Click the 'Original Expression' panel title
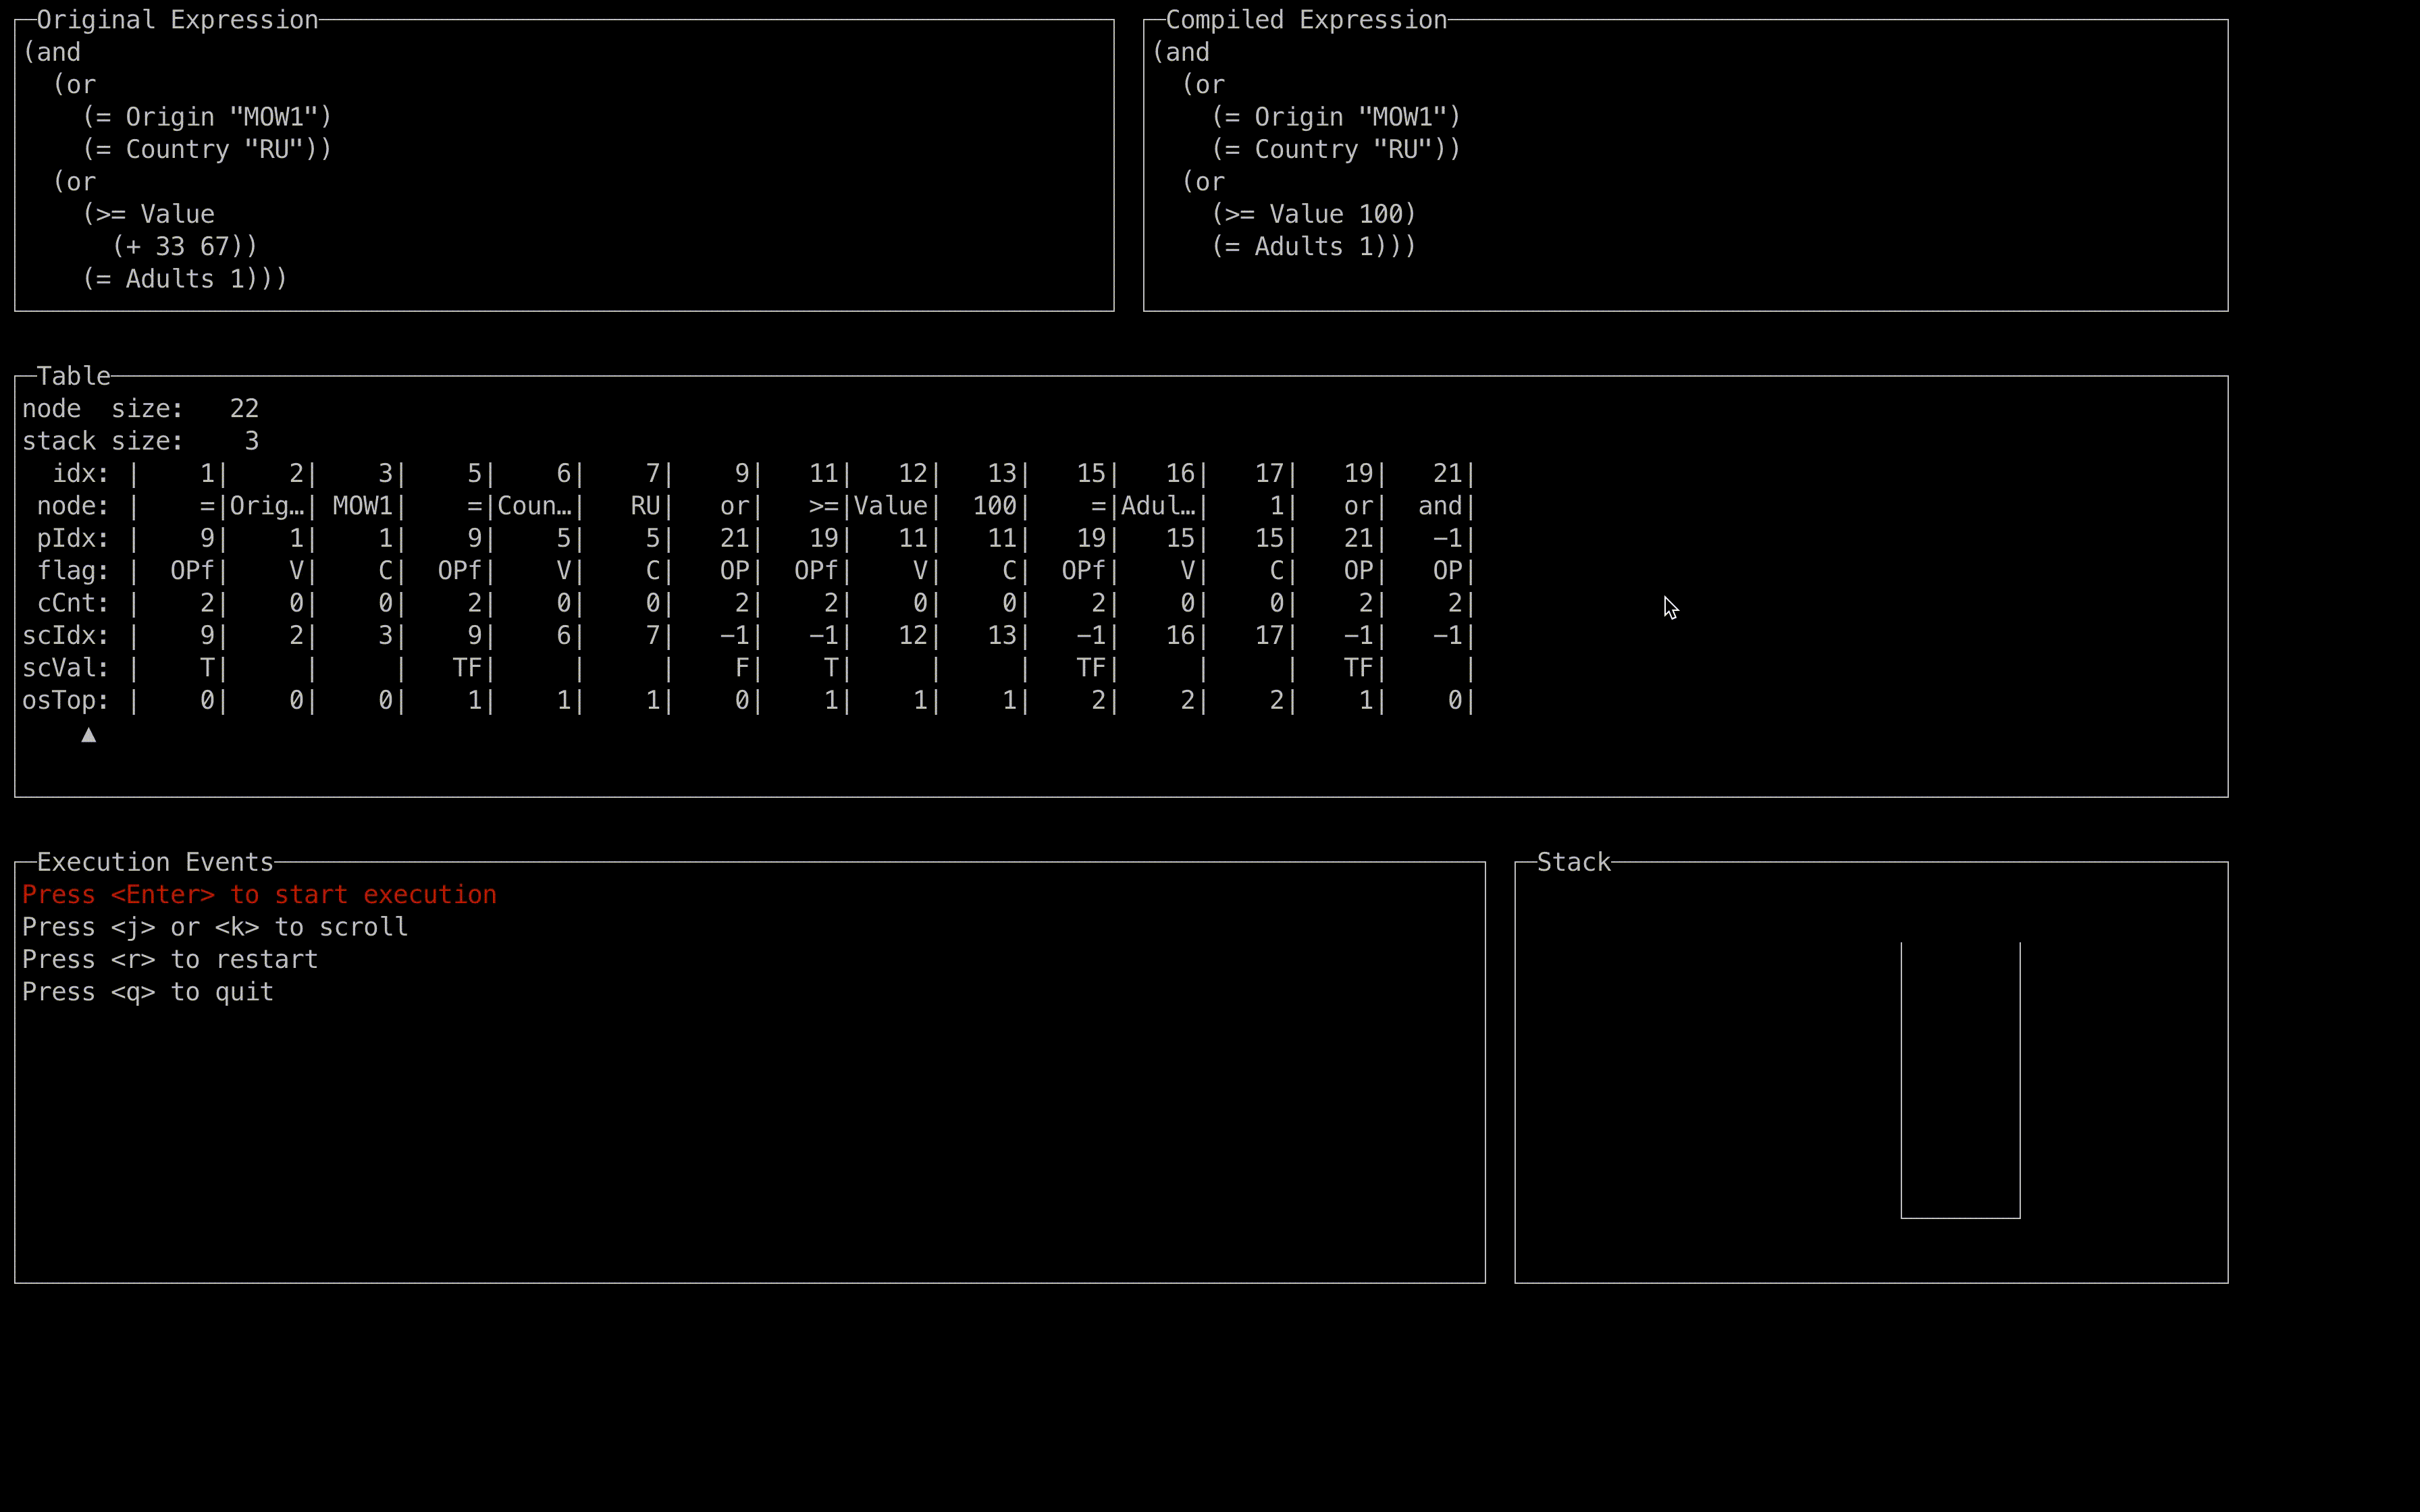This screenshot has height=1512, width=2420. tap(177, 20)
